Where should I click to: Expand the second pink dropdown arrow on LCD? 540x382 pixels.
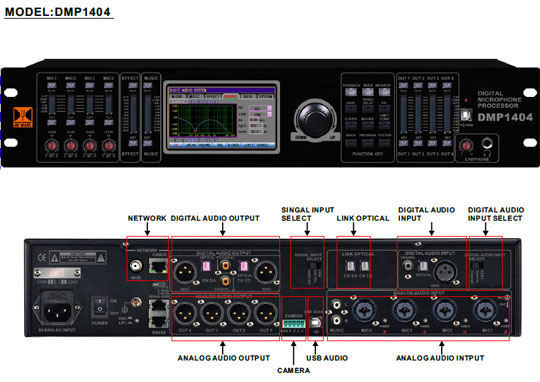[x=269, y=114]
